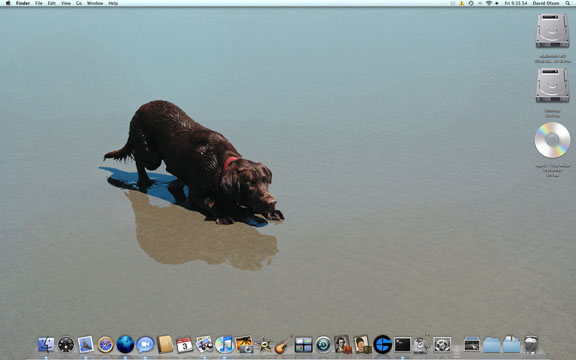Open Finder from the Dock
The width and height of the screenshot is (576, 360).
pyautogui.click(x=46, y=345)
